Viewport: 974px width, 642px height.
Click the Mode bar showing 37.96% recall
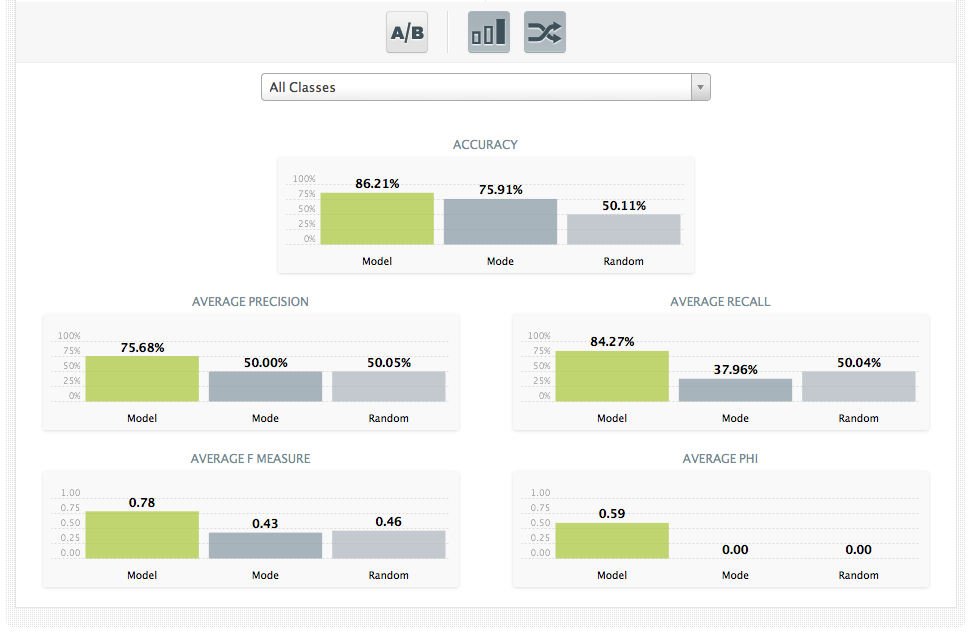735,390
